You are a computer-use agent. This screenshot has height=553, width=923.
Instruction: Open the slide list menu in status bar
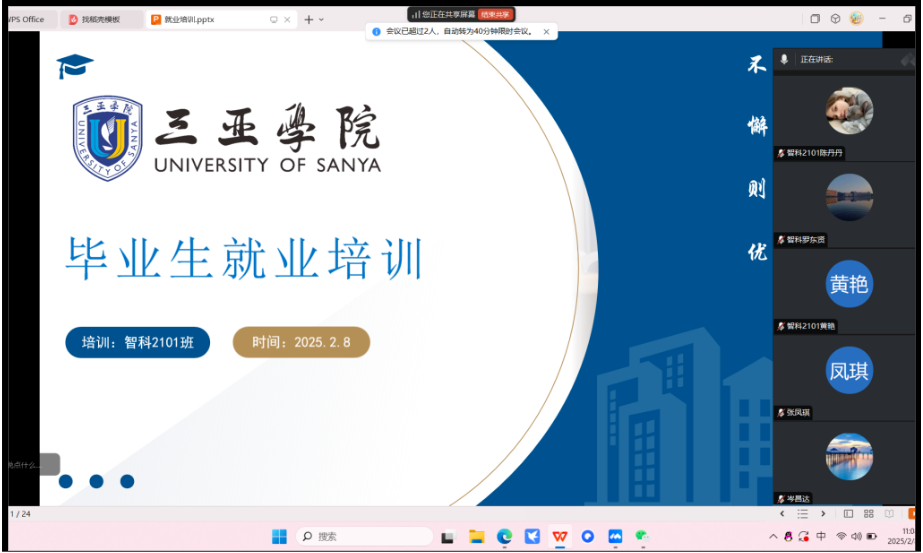point(802,513)
